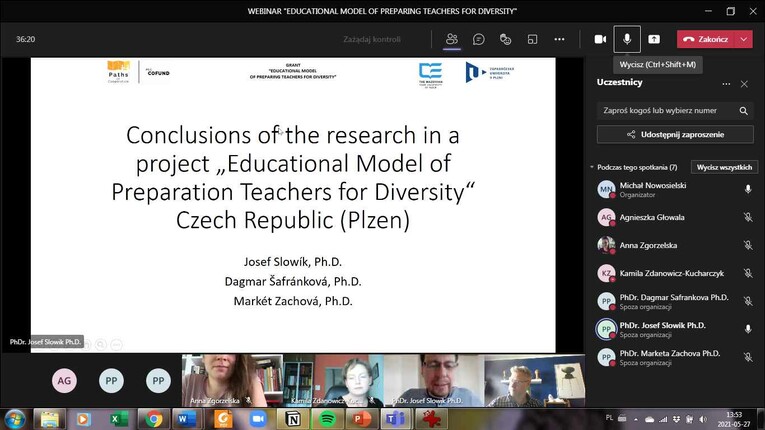Image resolution: width=765 pixels, height=430 pixels.
Task: Open more options in the Uczestnicy panel header
Action: click(x=726, y=84)
